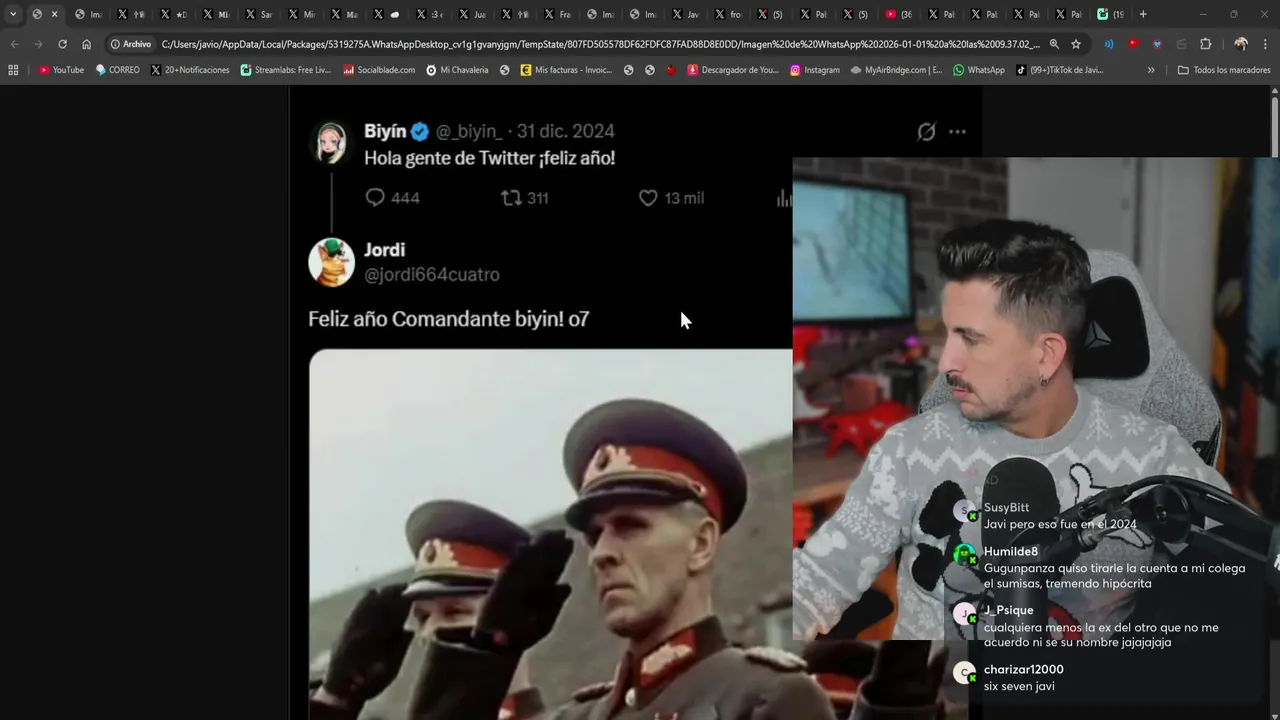Open the 'Mi Chavaleria' bookmark
Screen dimensions: 1280x720
457,70
